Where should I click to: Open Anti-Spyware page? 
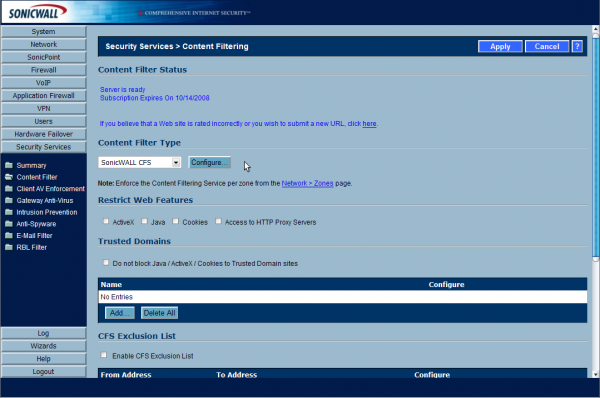36,224
